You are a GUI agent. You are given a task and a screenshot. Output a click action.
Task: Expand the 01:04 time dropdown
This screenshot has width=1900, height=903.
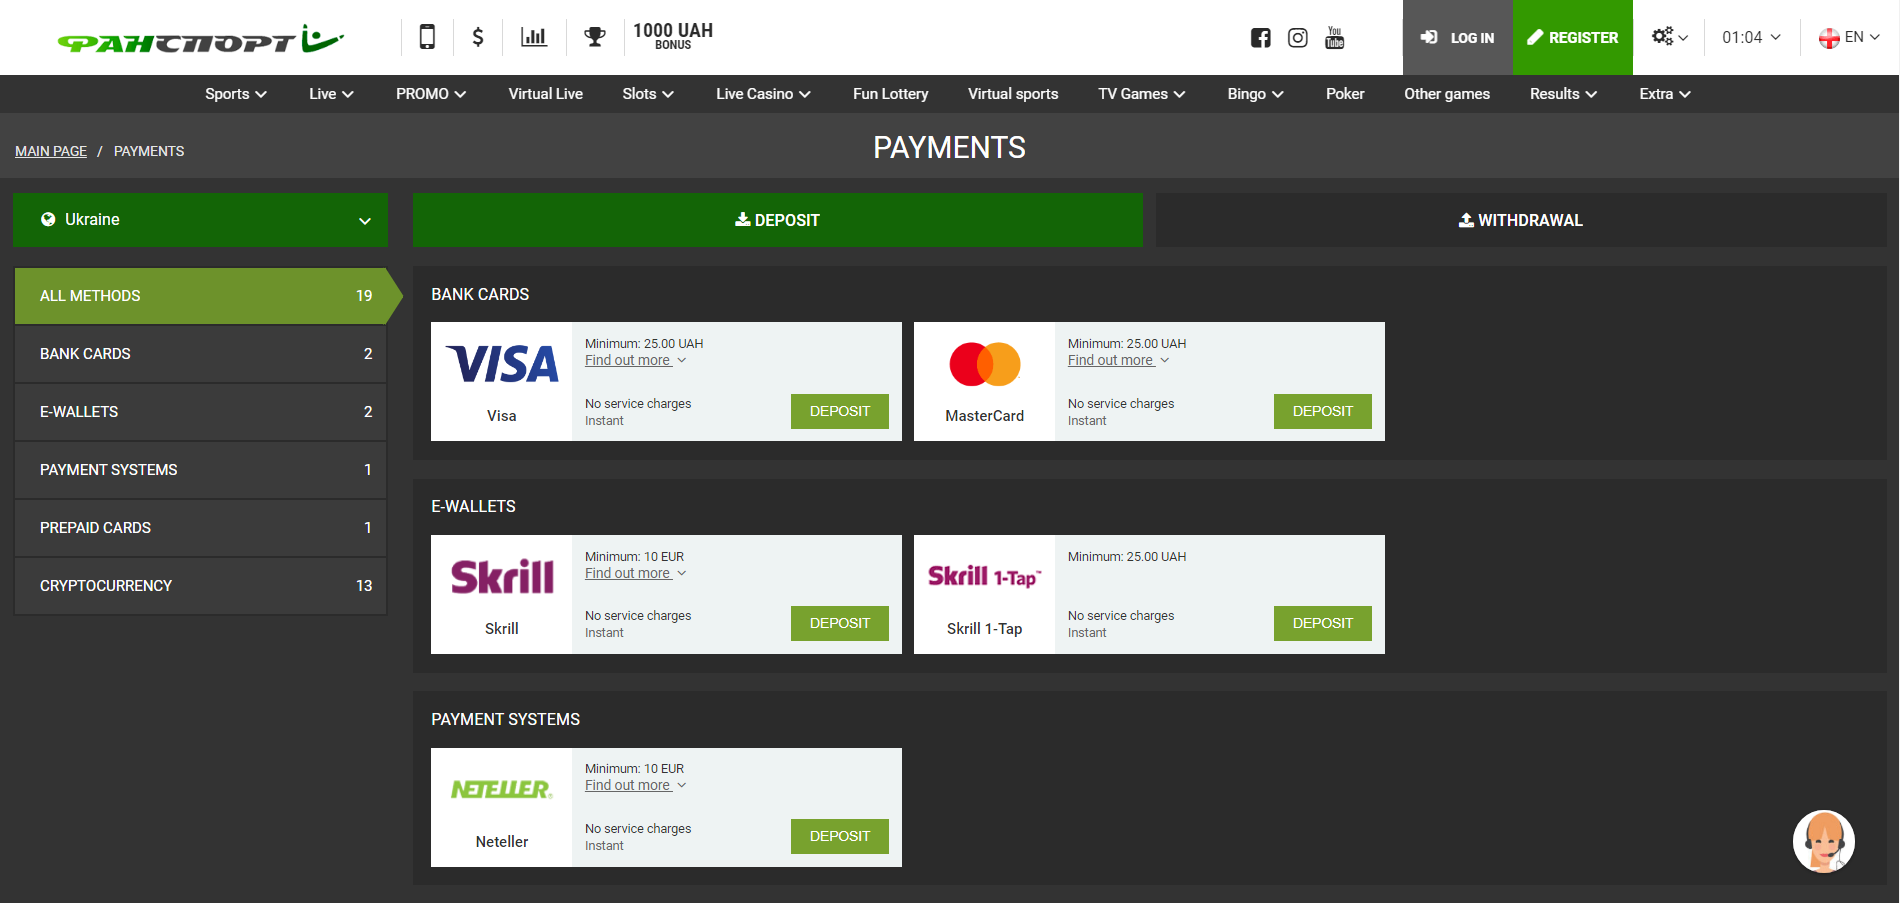pos(1751,37)
